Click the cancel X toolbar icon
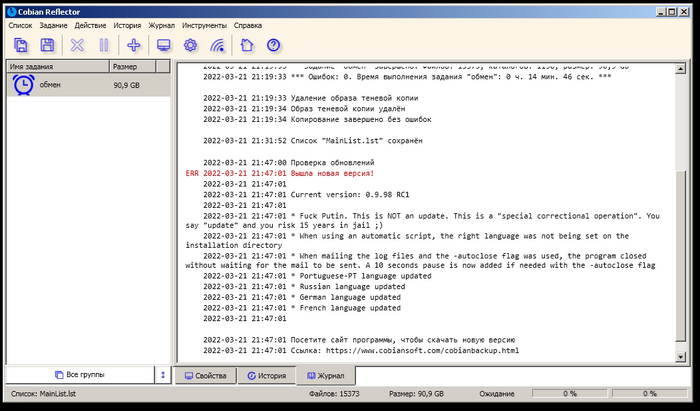Viewport: 700px width, 411px height. click(78, 44)
